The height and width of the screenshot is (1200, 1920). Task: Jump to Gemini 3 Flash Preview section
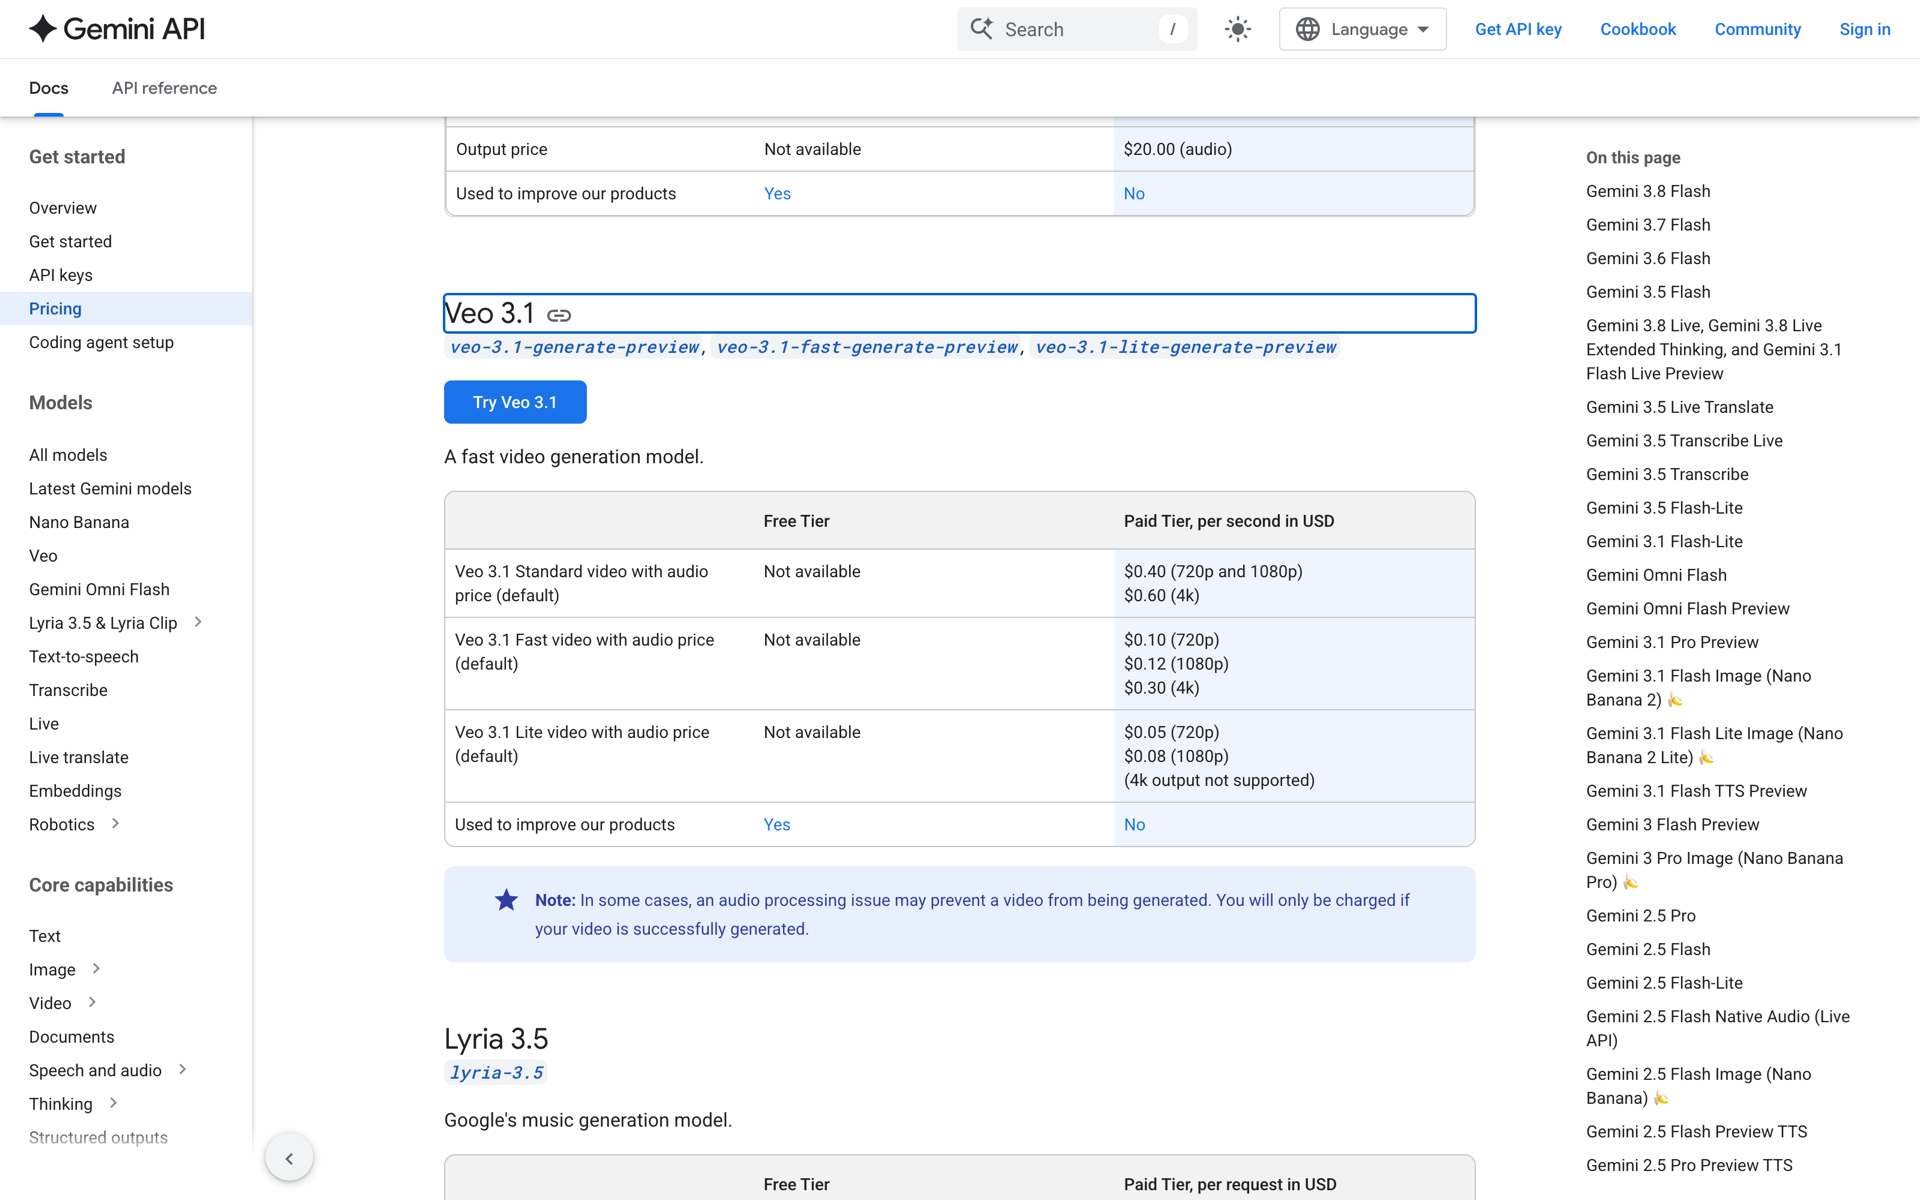(1673, 825)
